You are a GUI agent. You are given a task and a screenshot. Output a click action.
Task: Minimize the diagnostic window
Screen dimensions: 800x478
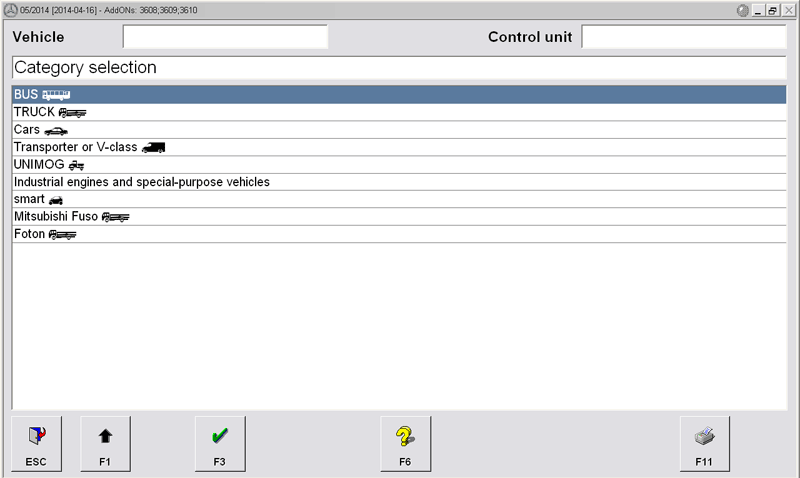pos(758,10)
